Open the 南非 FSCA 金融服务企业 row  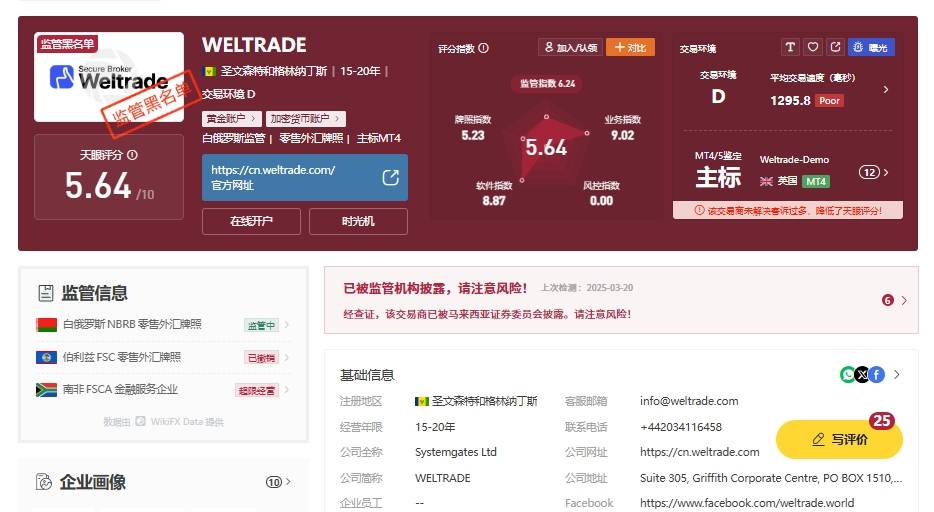click(x=163, y=390)
